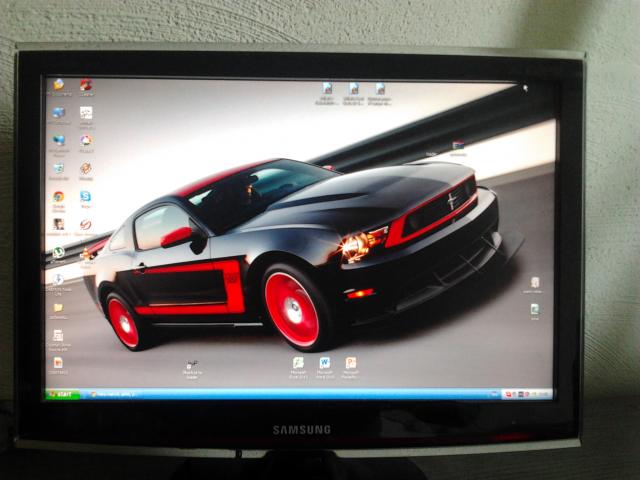Select the yellow folder icon on left column
This screenshot has width=640, height=480.
point(59,308)
